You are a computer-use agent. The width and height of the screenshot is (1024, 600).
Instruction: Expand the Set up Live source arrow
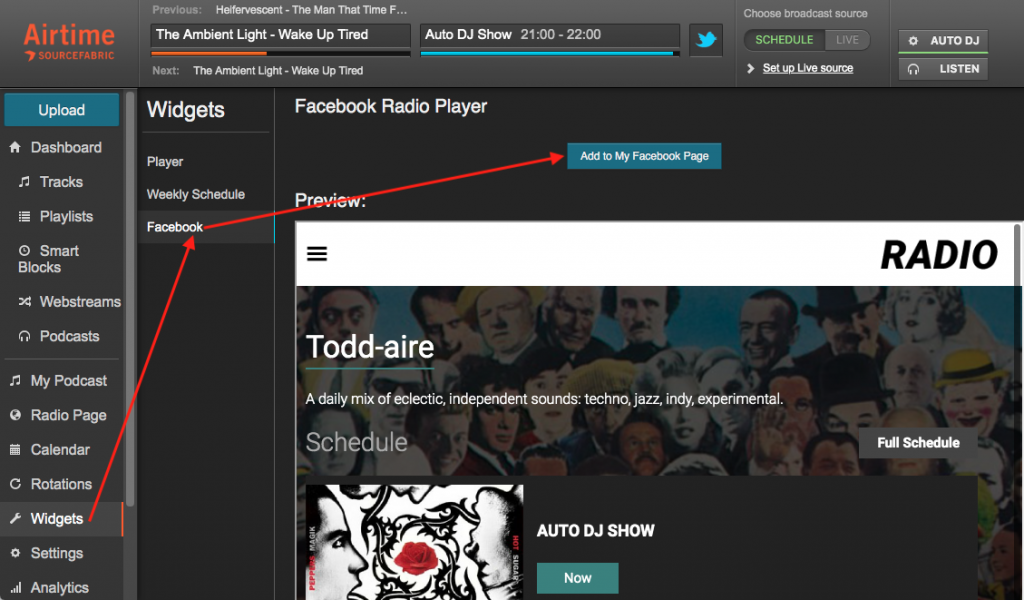[x=752, y=68]
